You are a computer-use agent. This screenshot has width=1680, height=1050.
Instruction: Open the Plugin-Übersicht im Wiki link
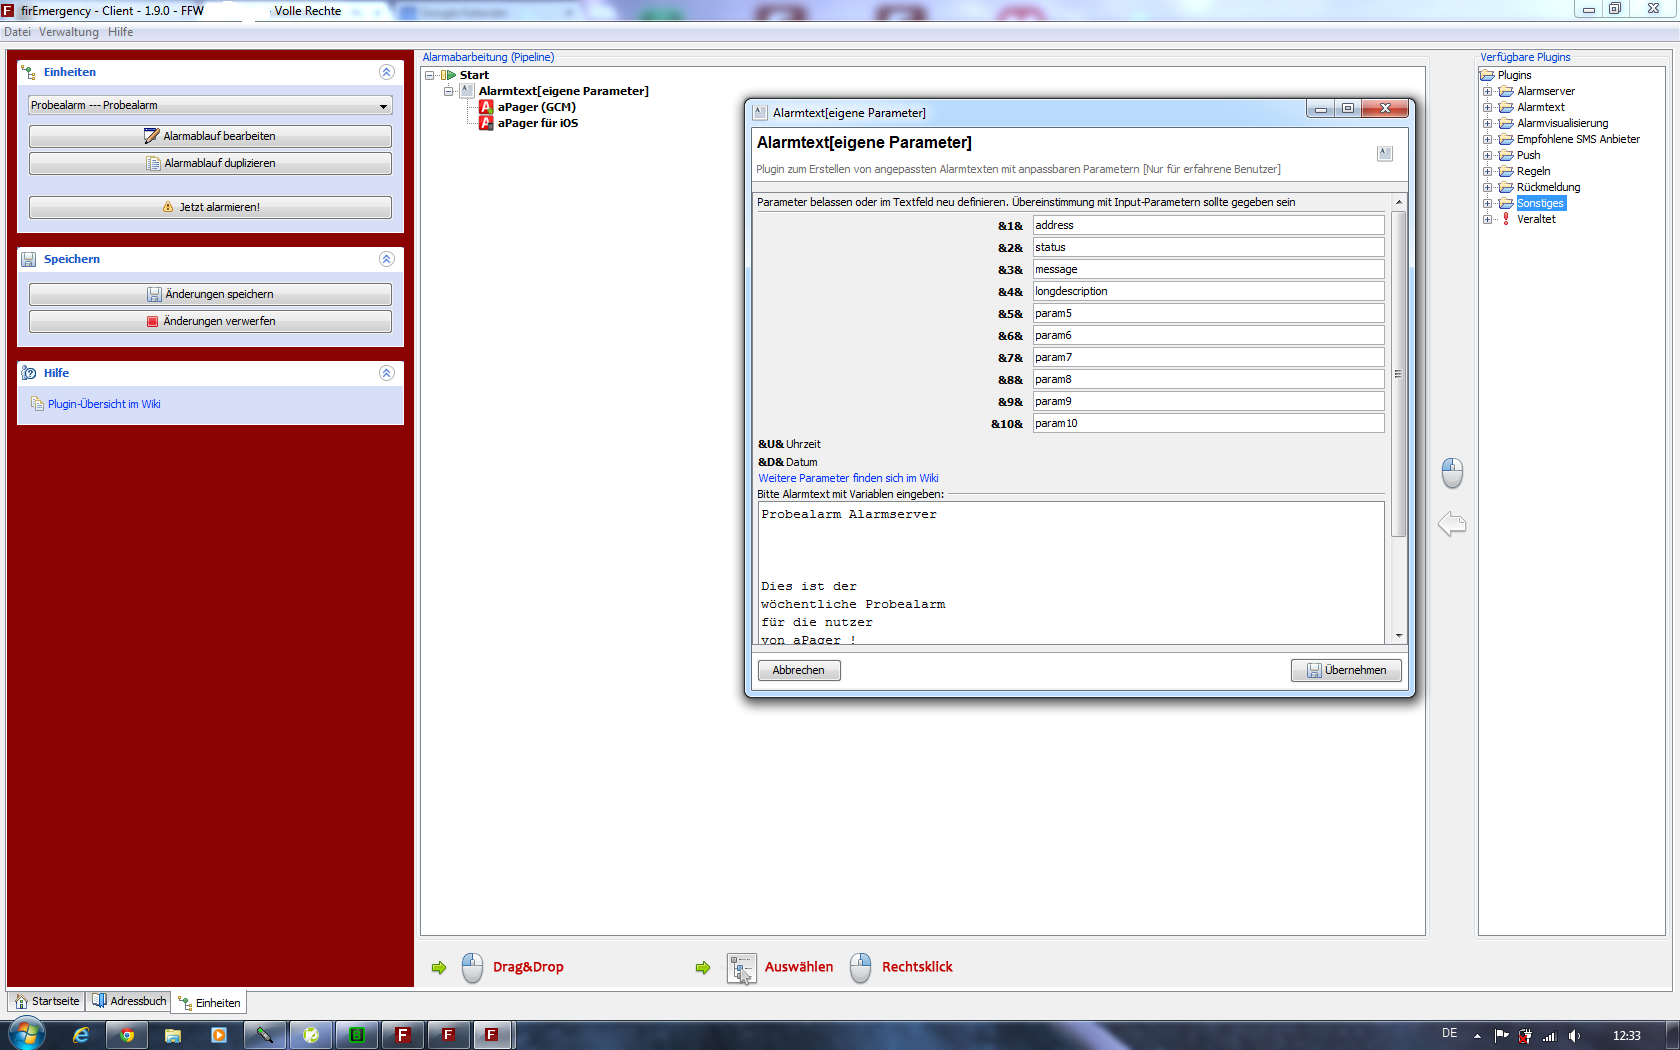click(104, 404)
